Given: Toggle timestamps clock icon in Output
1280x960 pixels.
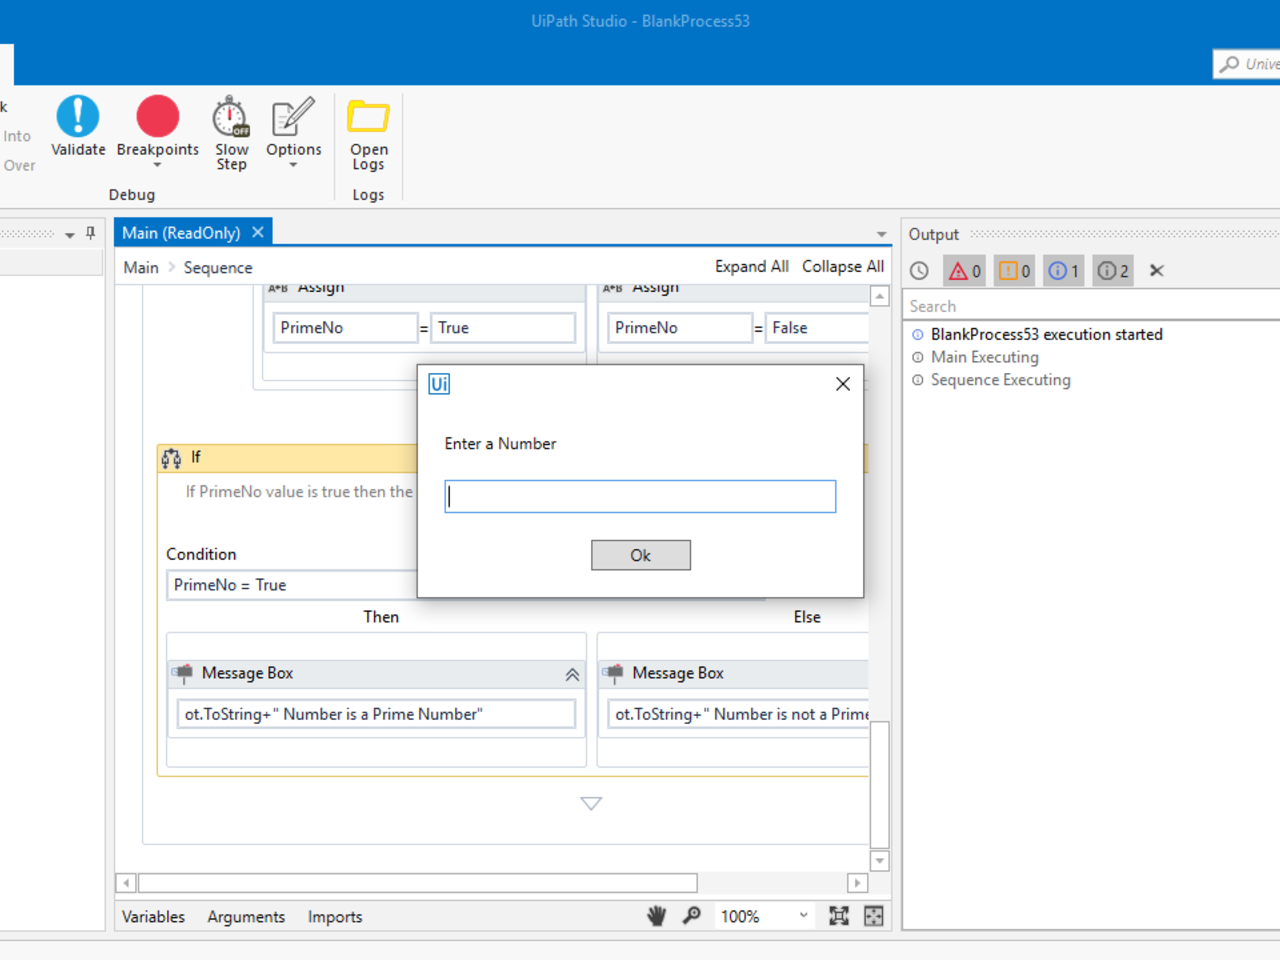Looking at the screenshot, I should click(x=919, y=271).
